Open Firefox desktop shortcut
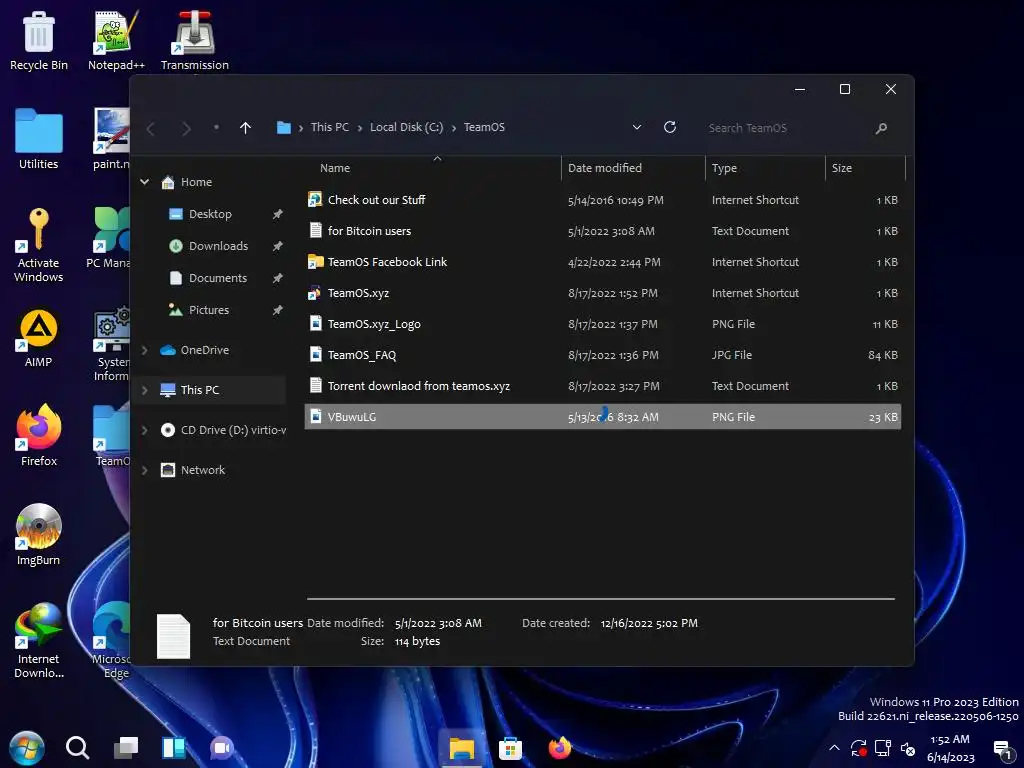Screen dimensions: 1024x768 click(x=39, y=436)
